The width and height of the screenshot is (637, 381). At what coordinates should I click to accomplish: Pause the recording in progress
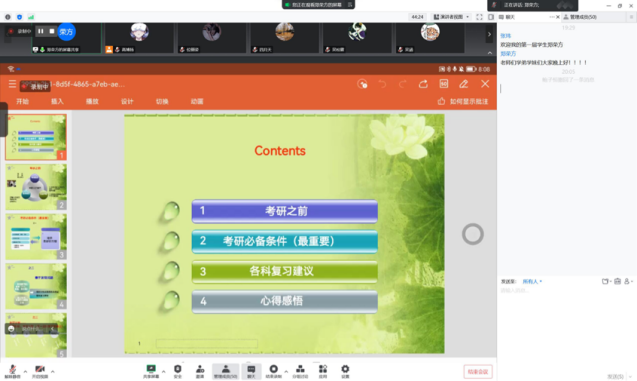coord(41,31)
